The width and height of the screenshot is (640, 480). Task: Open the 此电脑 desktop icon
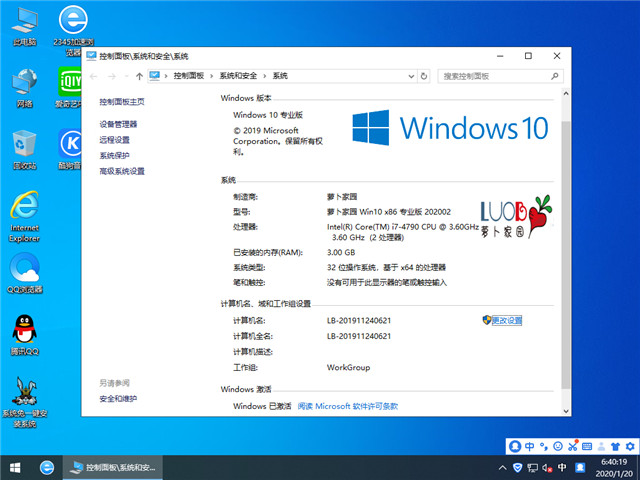coord(24,27)
